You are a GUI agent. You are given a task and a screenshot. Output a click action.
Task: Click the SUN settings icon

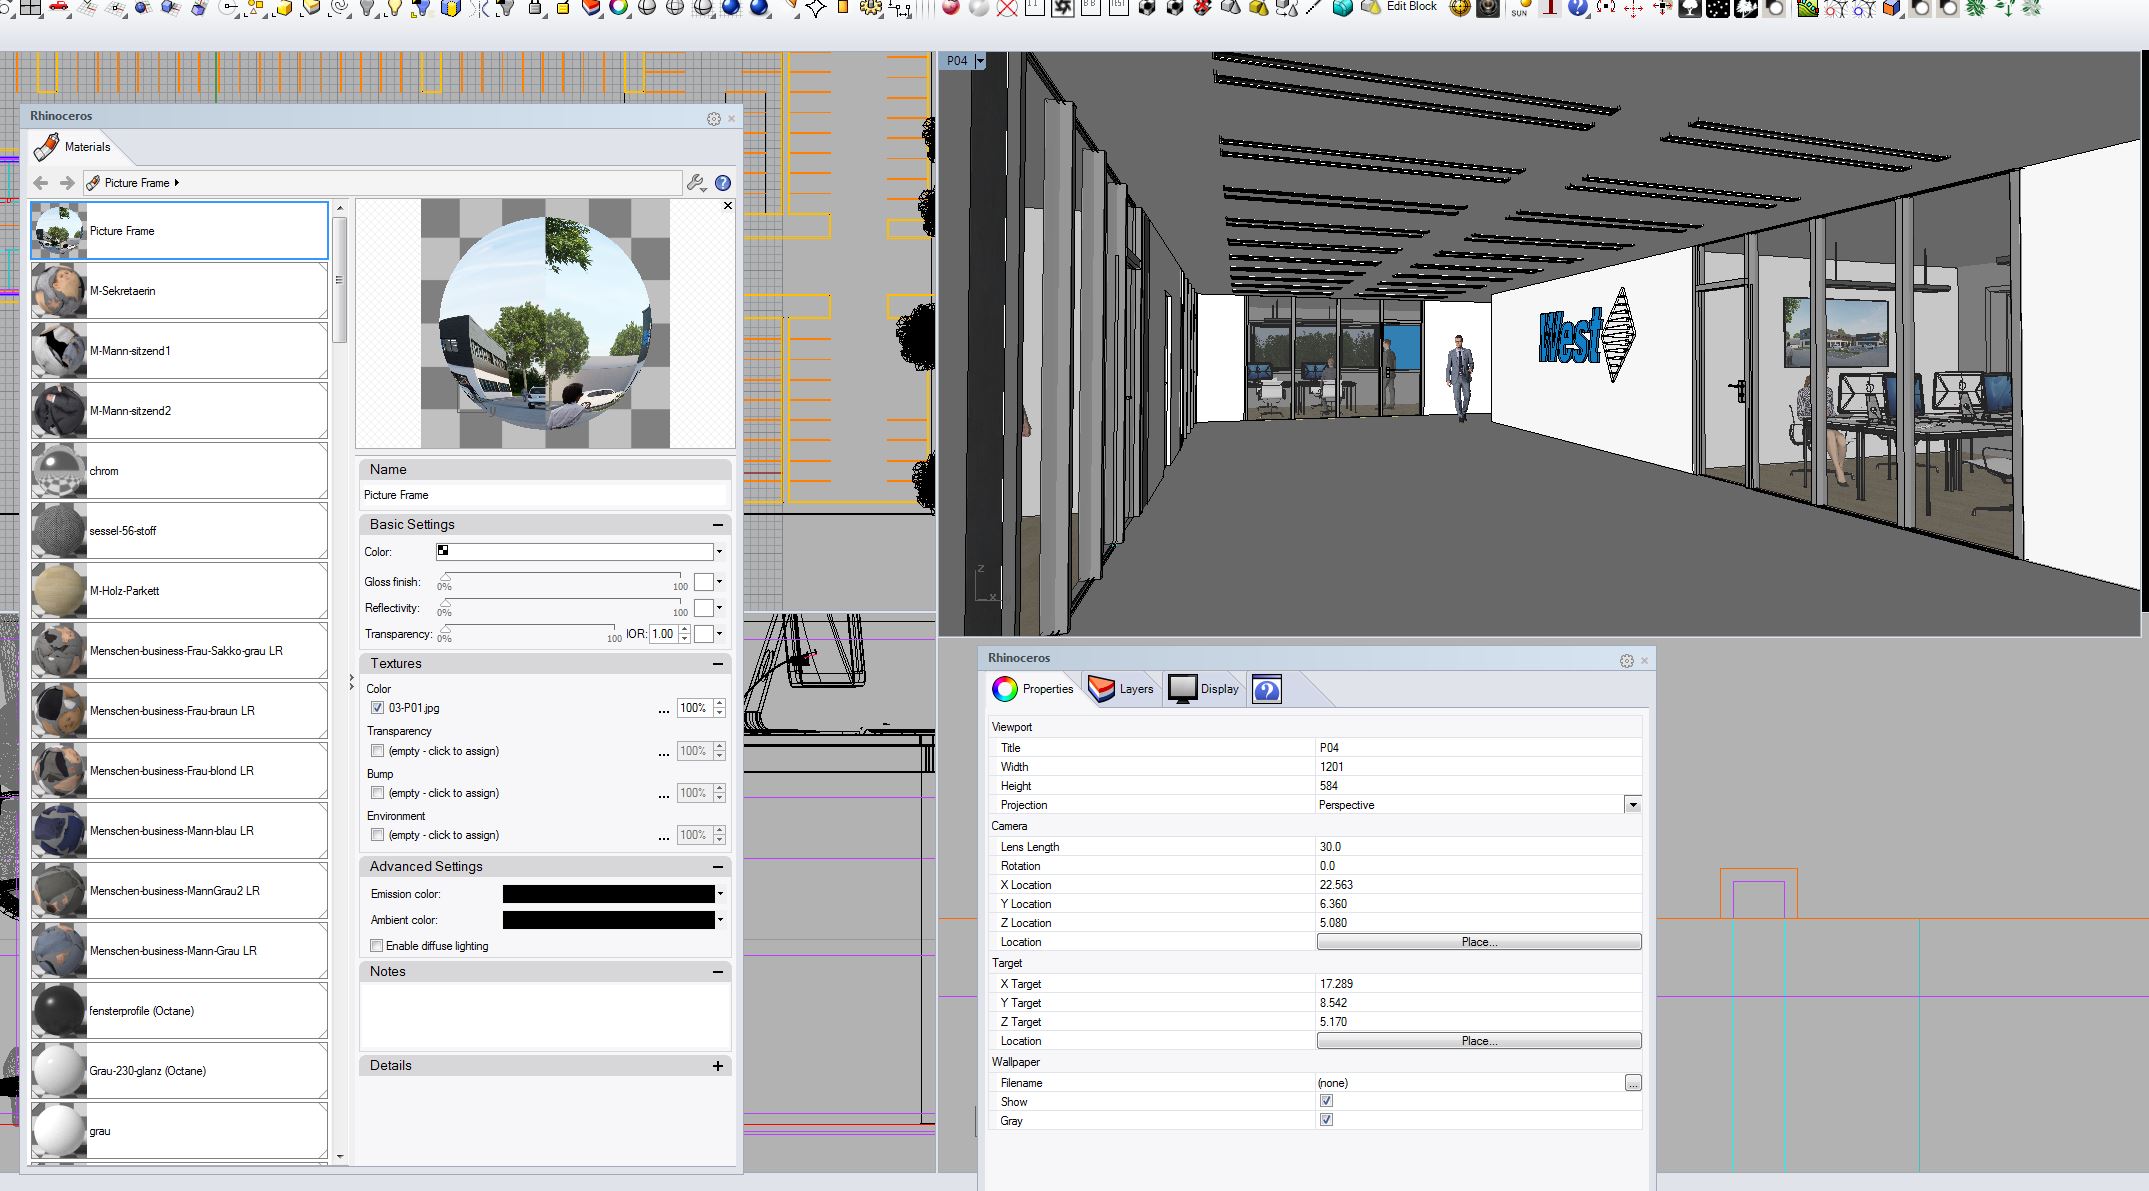coord(1519,8)
